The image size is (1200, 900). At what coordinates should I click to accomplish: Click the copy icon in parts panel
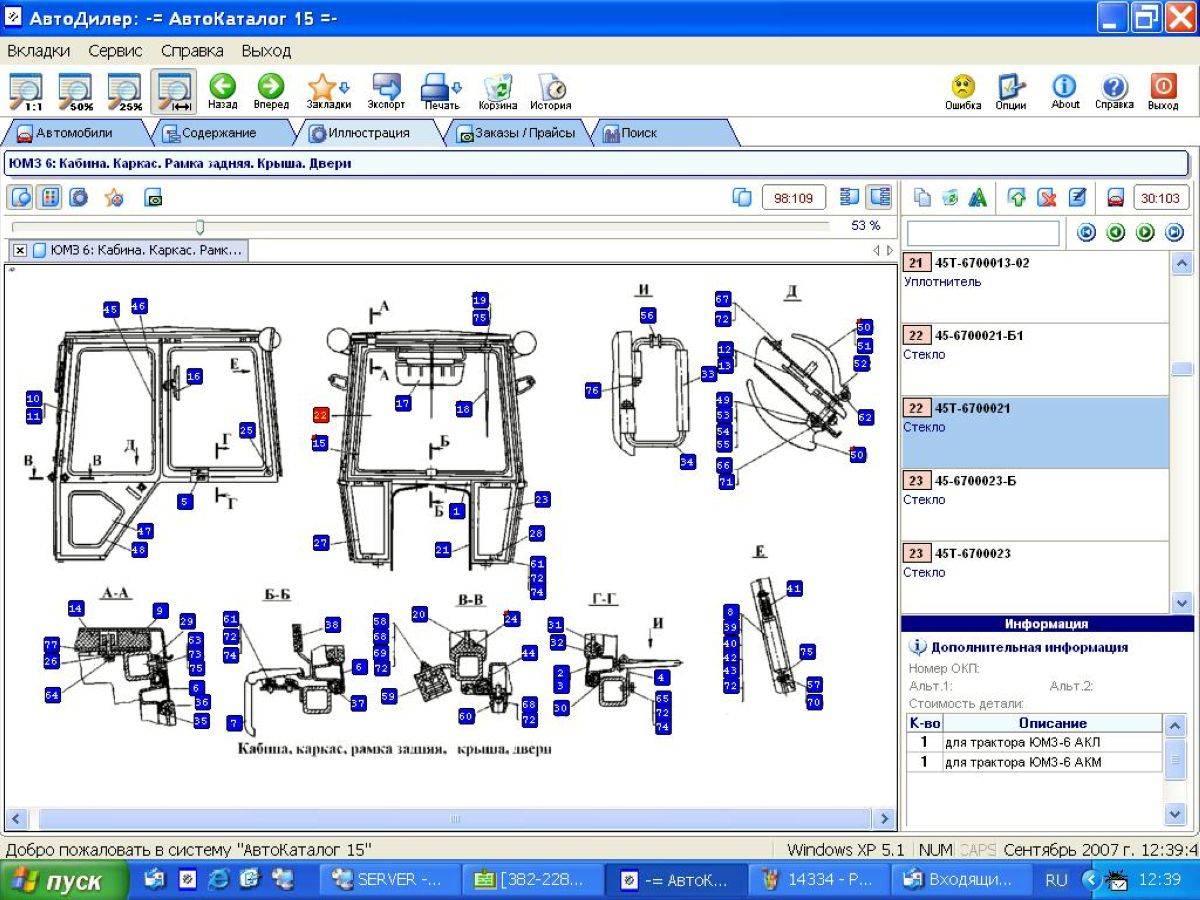point(922,197)
